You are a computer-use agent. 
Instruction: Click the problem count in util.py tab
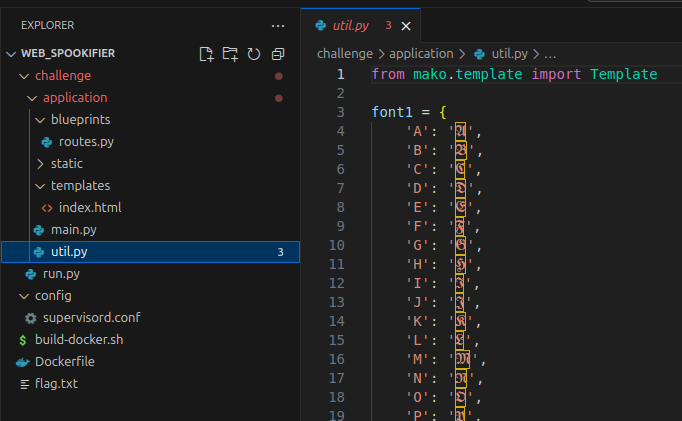[x=388, y=26]
